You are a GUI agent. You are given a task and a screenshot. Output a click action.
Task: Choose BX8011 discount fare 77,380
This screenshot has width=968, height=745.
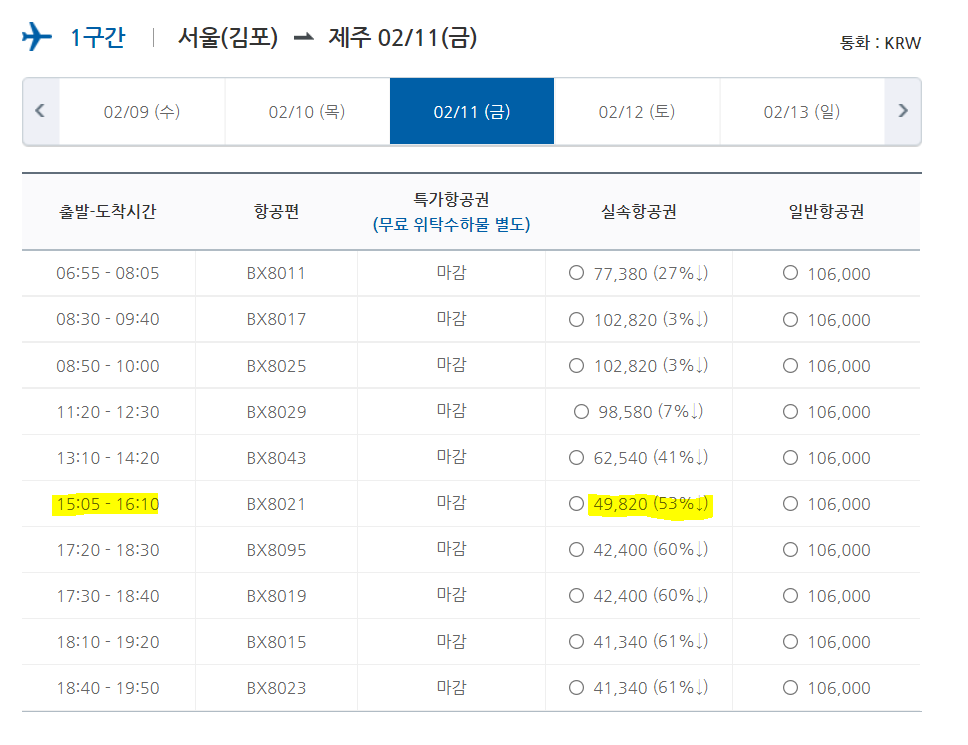(x=576, y=273)
